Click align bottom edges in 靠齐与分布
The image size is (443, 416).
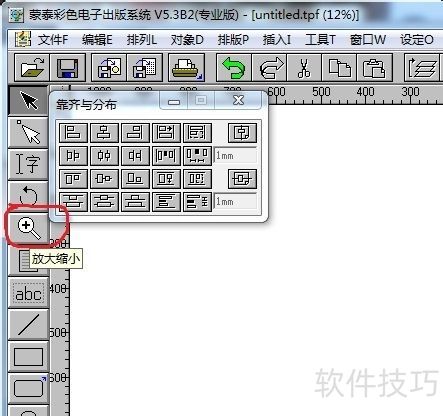pyautogui.click(x=135, y=179)
